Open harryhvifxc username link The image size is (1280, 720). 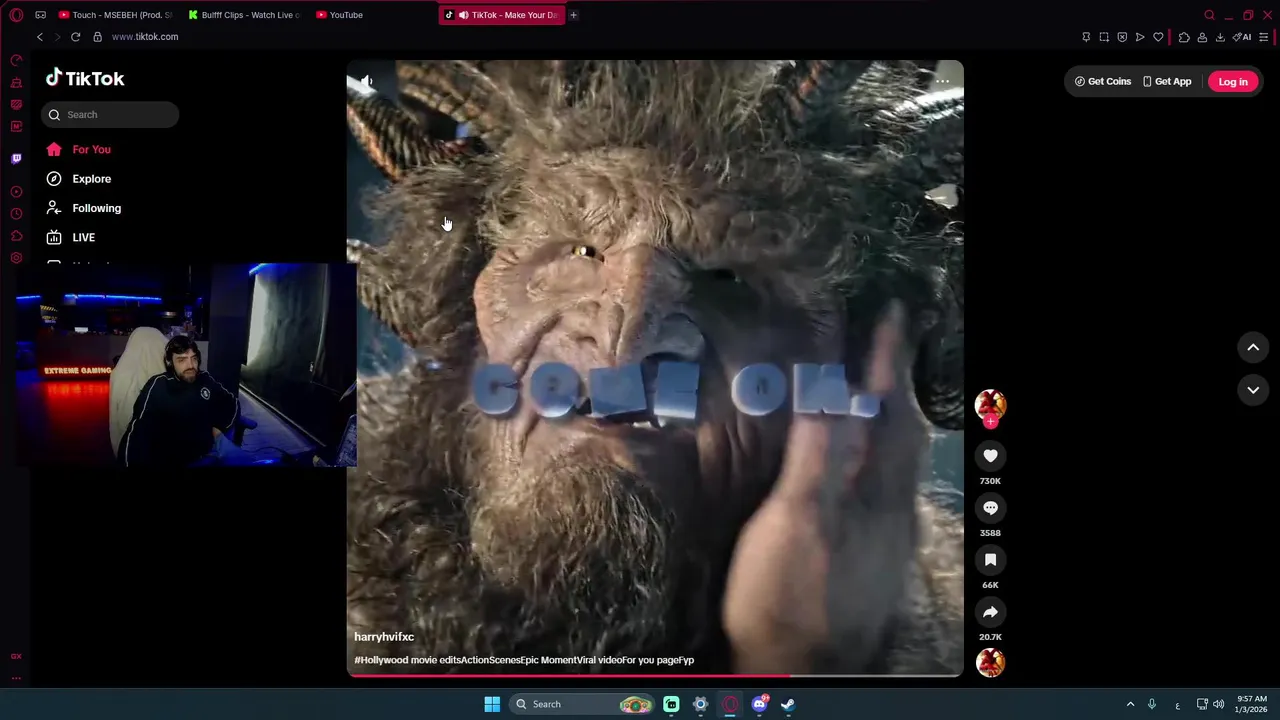click(x=384, y=637)
